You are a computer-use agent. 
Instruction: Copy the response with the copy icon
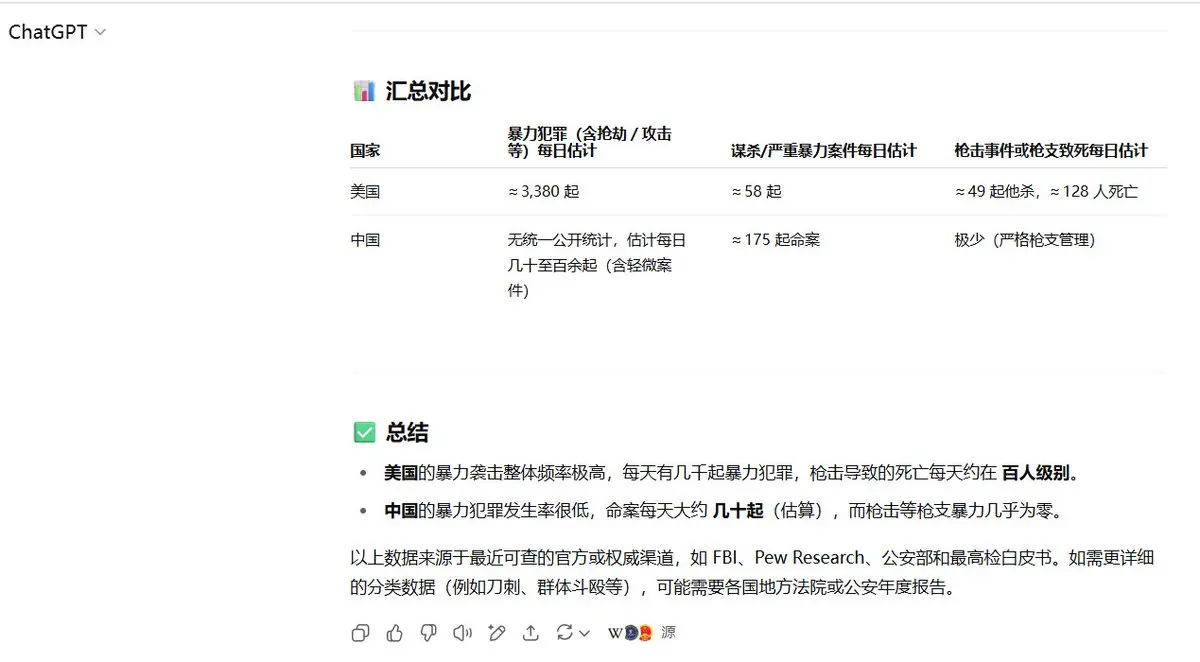pos(361,633)
